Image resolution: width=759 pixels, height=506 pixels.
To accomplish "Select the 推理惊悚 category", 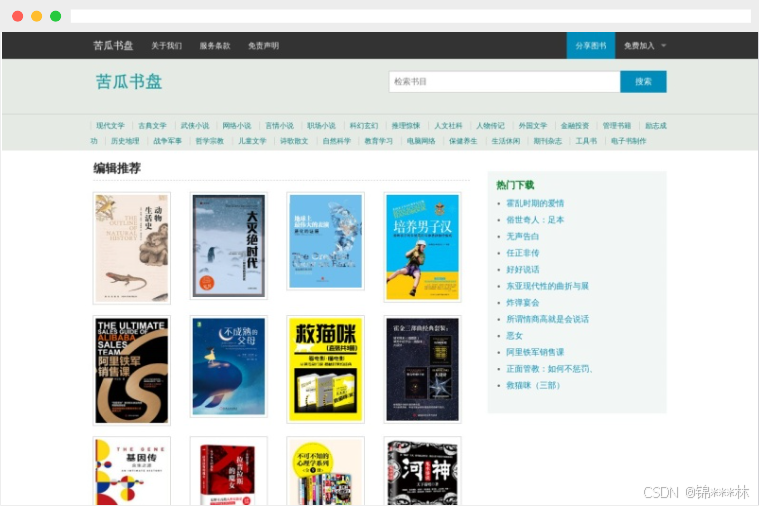I will 406,125.
